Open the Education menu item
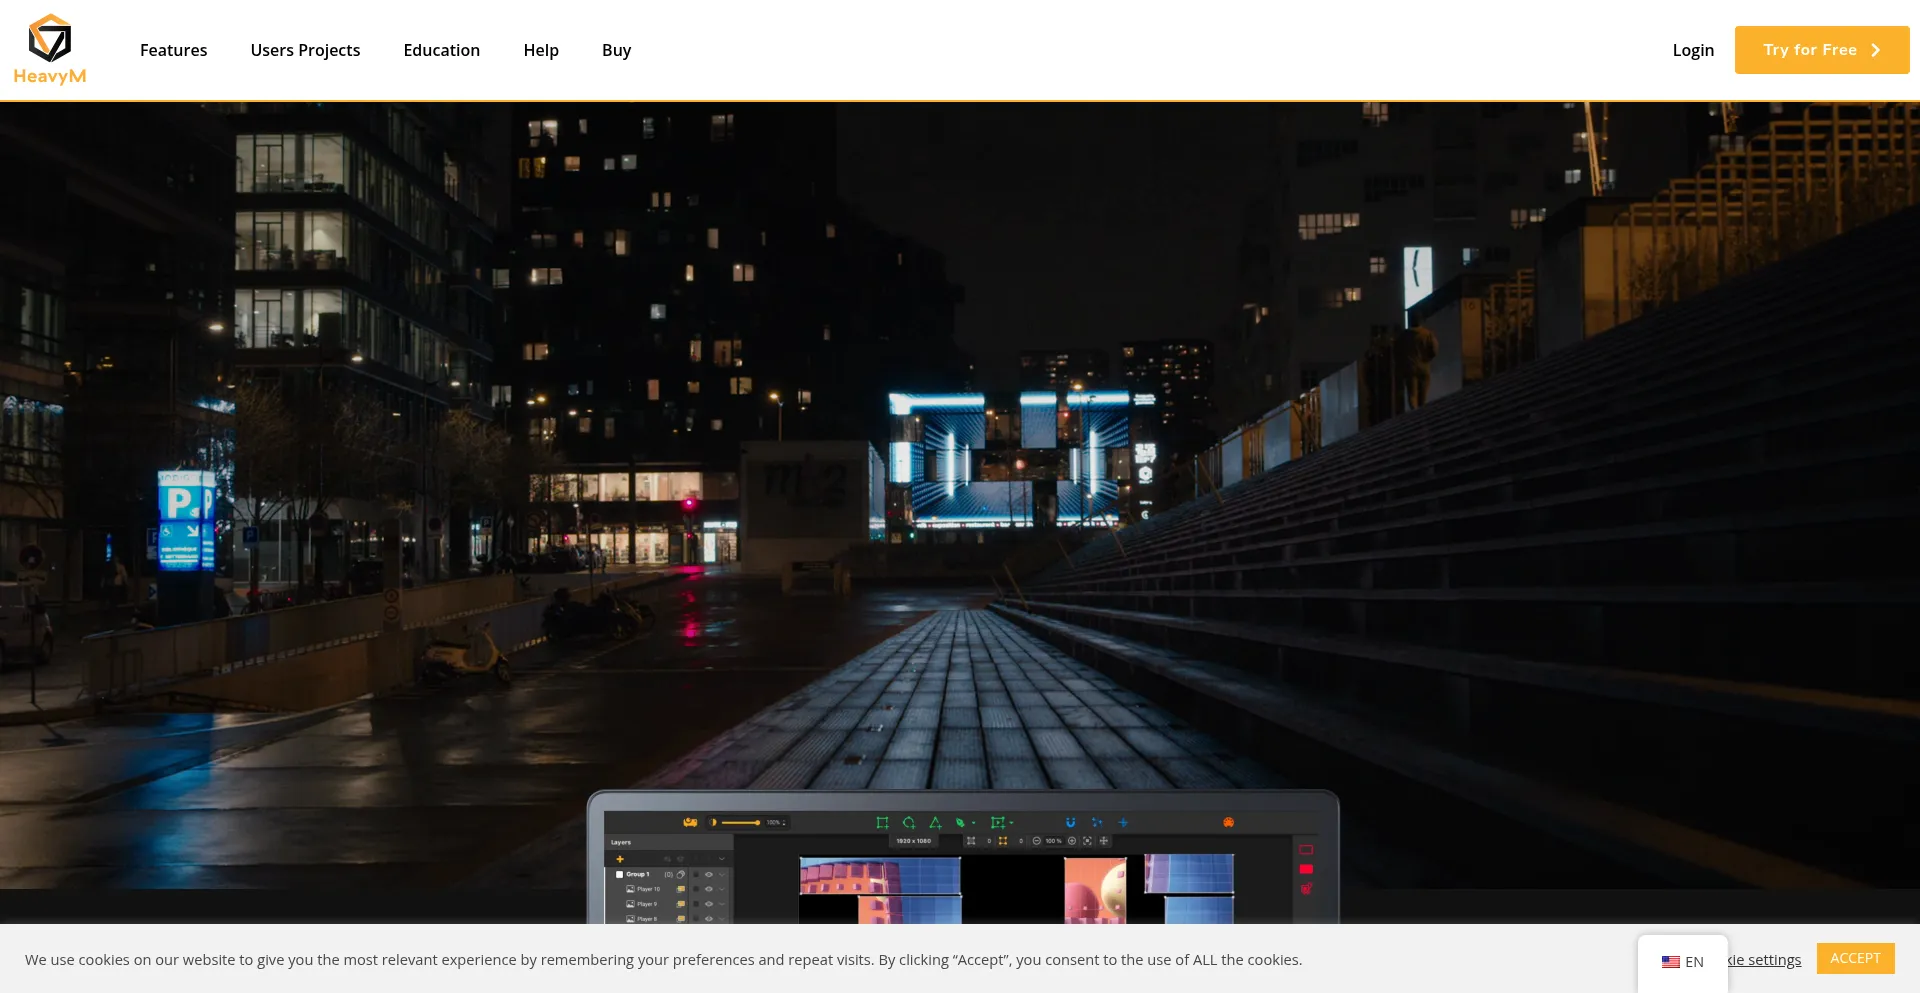This screenshot has height=993, width=1920. pos(441,50)
